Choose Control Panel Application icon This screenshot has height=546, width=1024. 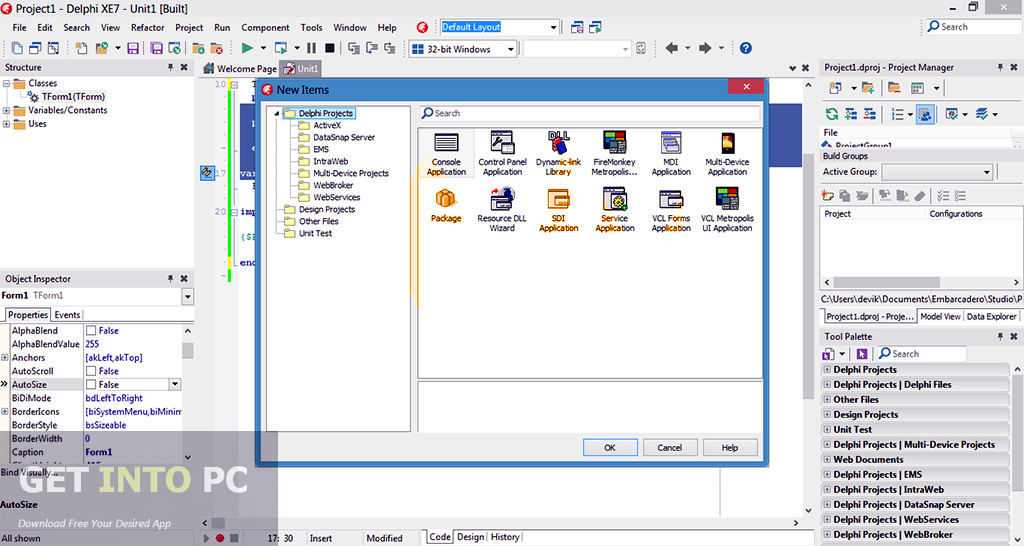point(502,153)
